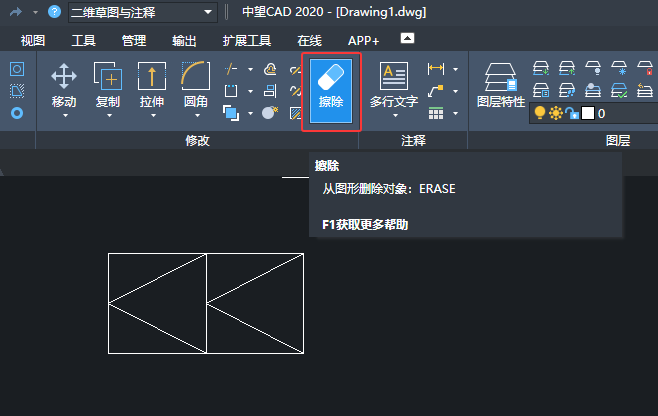Select the Copy (复制) tool

coord(108,85)
